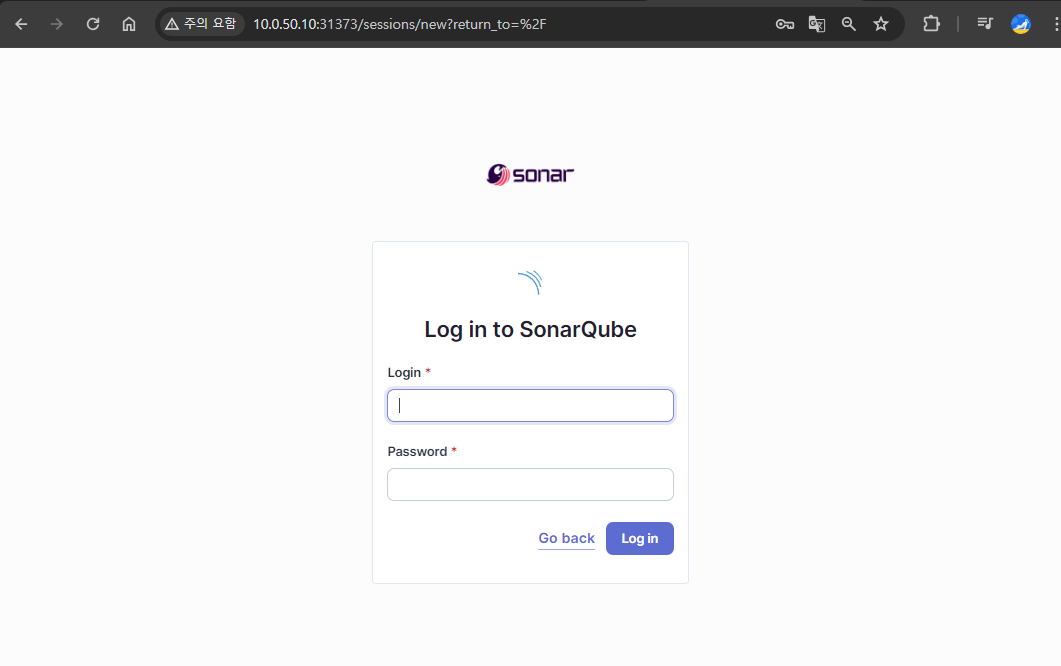Open the zoom magnifier icon in address bar
Image resolution: width=1061 pixels, height=666 pixels.
(x=849, y=24)
